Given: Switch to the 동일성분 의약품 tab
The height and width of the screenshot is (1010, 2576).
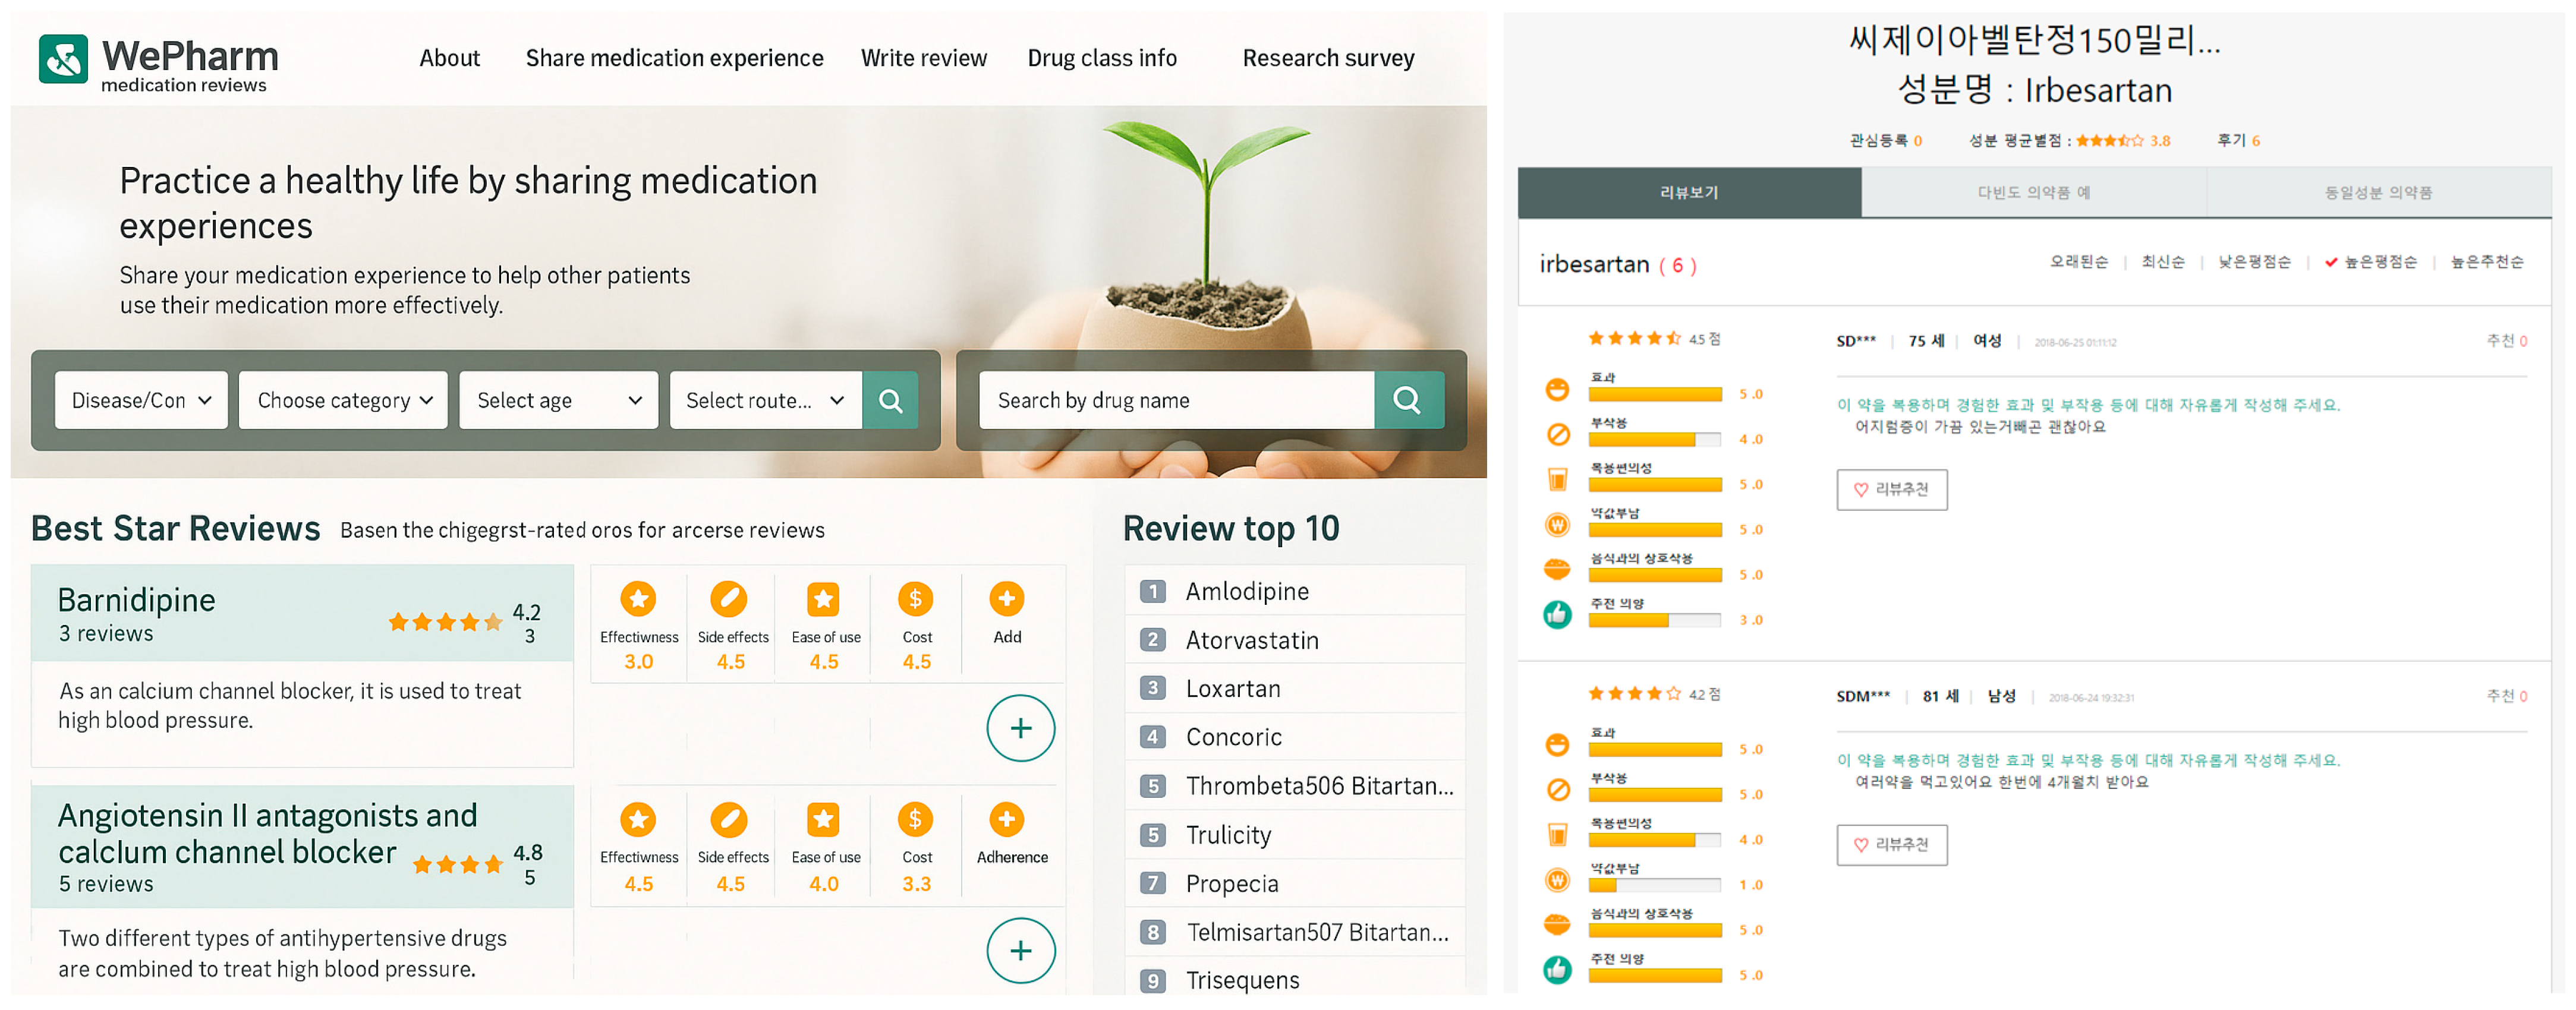Looking at the screenshot, I should click(2378, 193).
